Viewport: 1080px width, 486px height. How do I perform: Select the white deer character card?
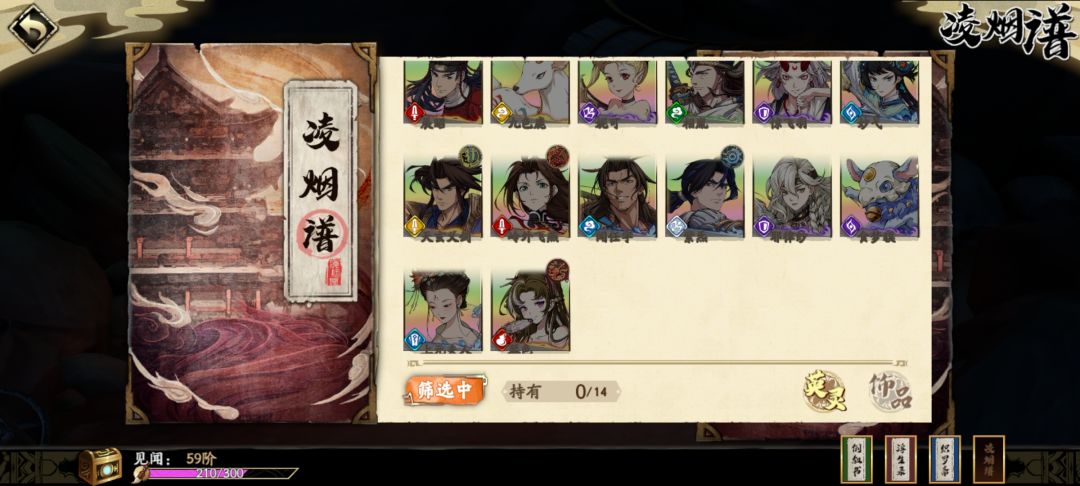click(x=530, y=92)
